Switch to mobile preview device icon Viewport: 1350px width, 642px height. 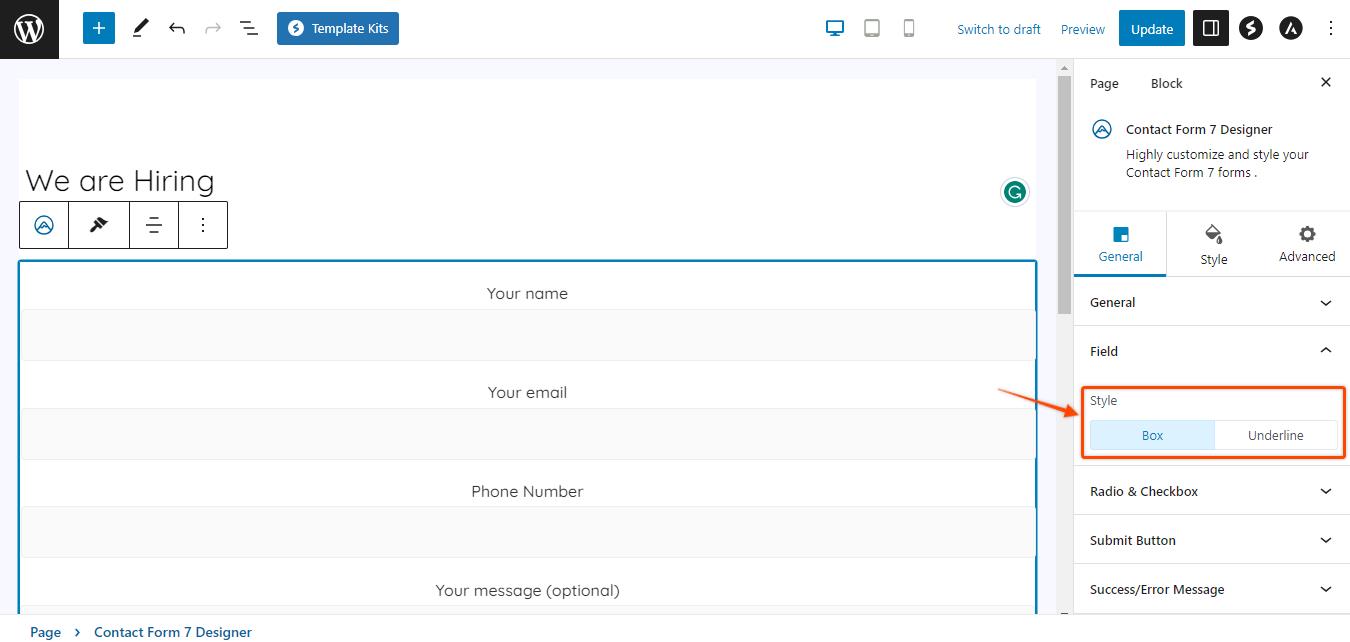coord(909,29)
